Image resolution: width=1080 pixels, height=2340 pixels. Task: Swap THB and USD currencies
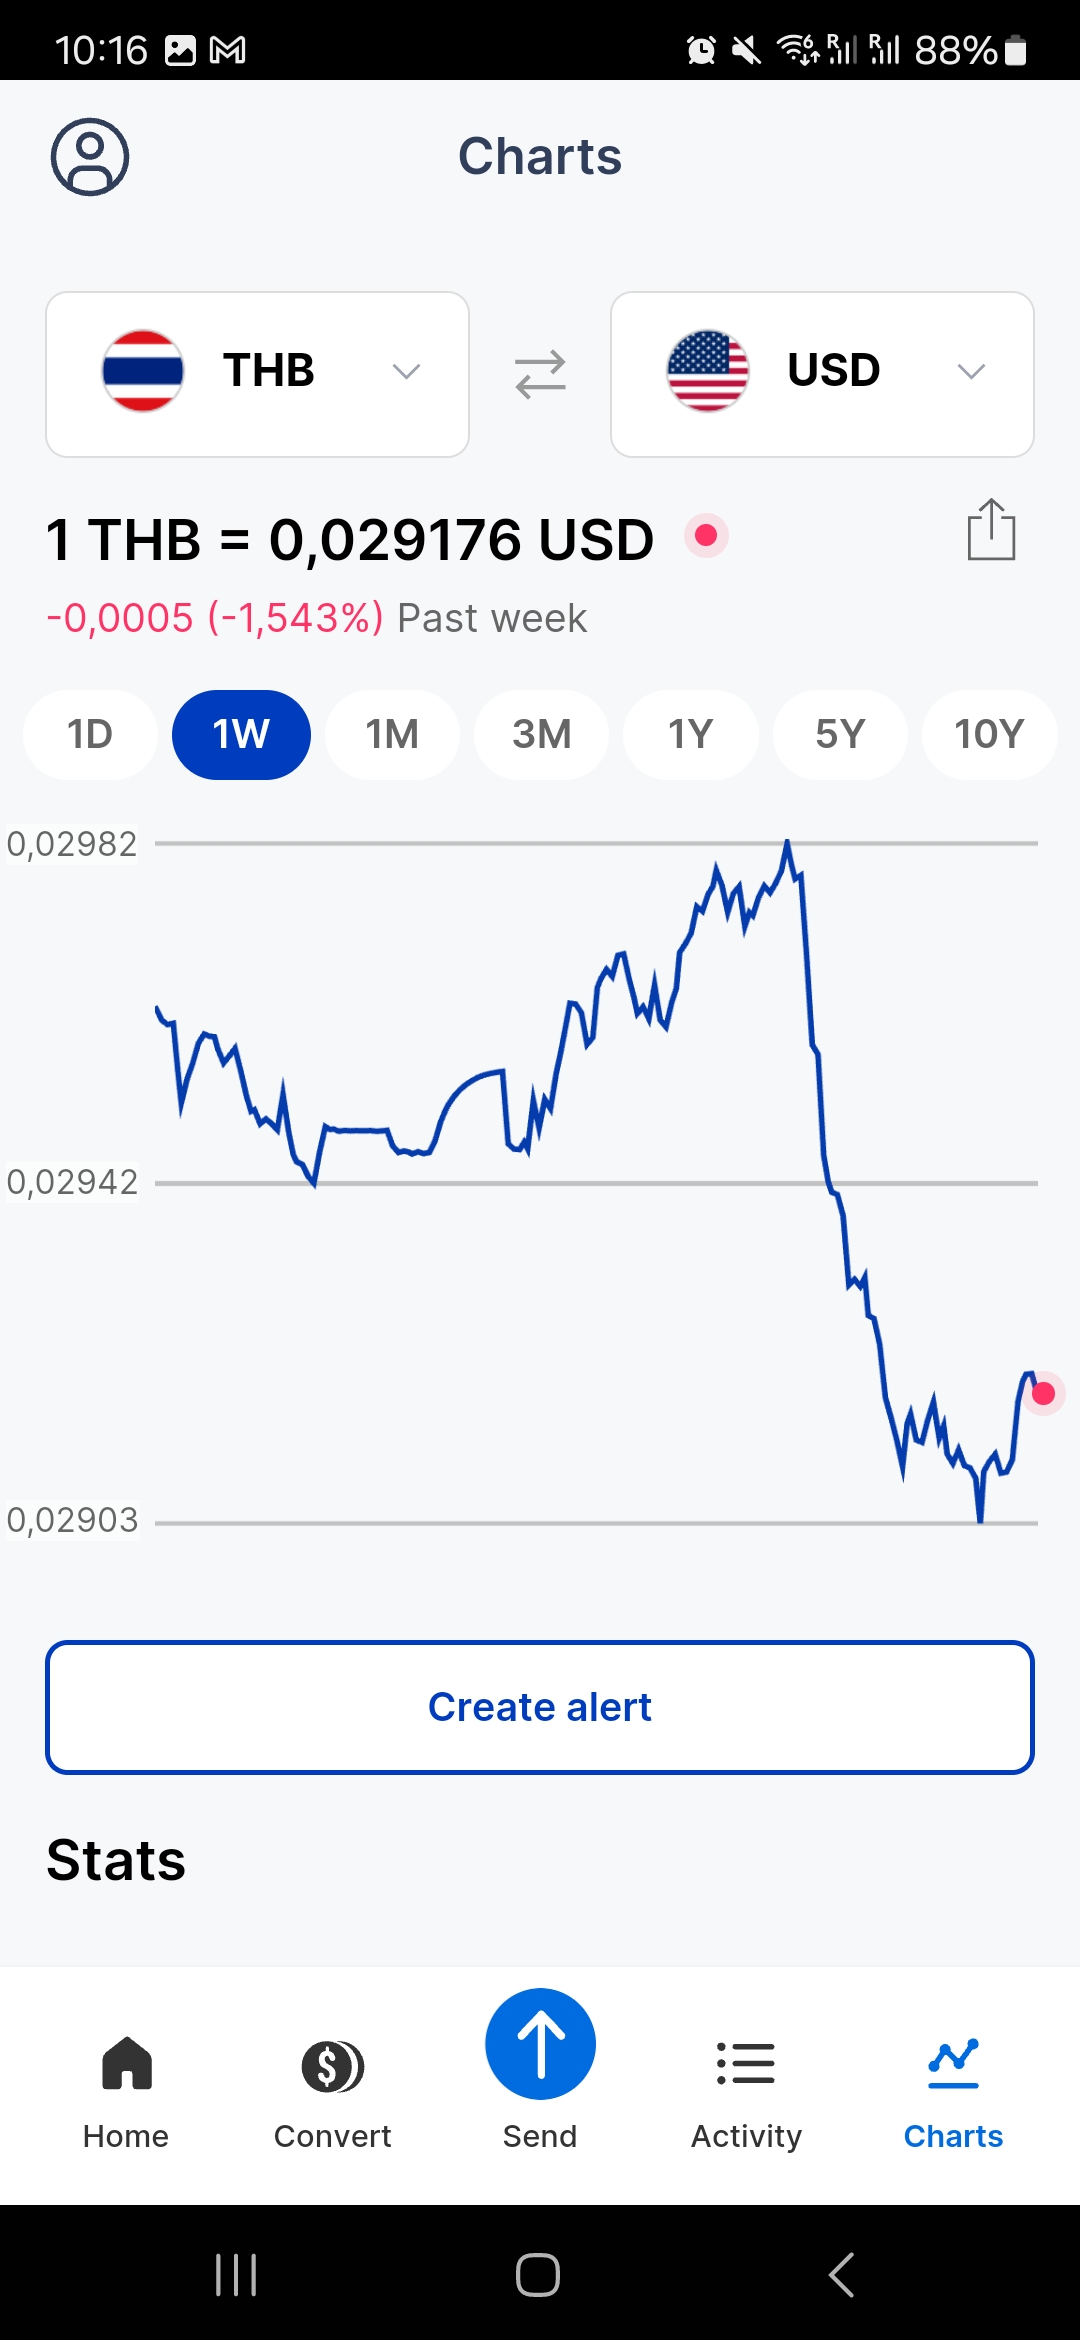coord(540,374)
